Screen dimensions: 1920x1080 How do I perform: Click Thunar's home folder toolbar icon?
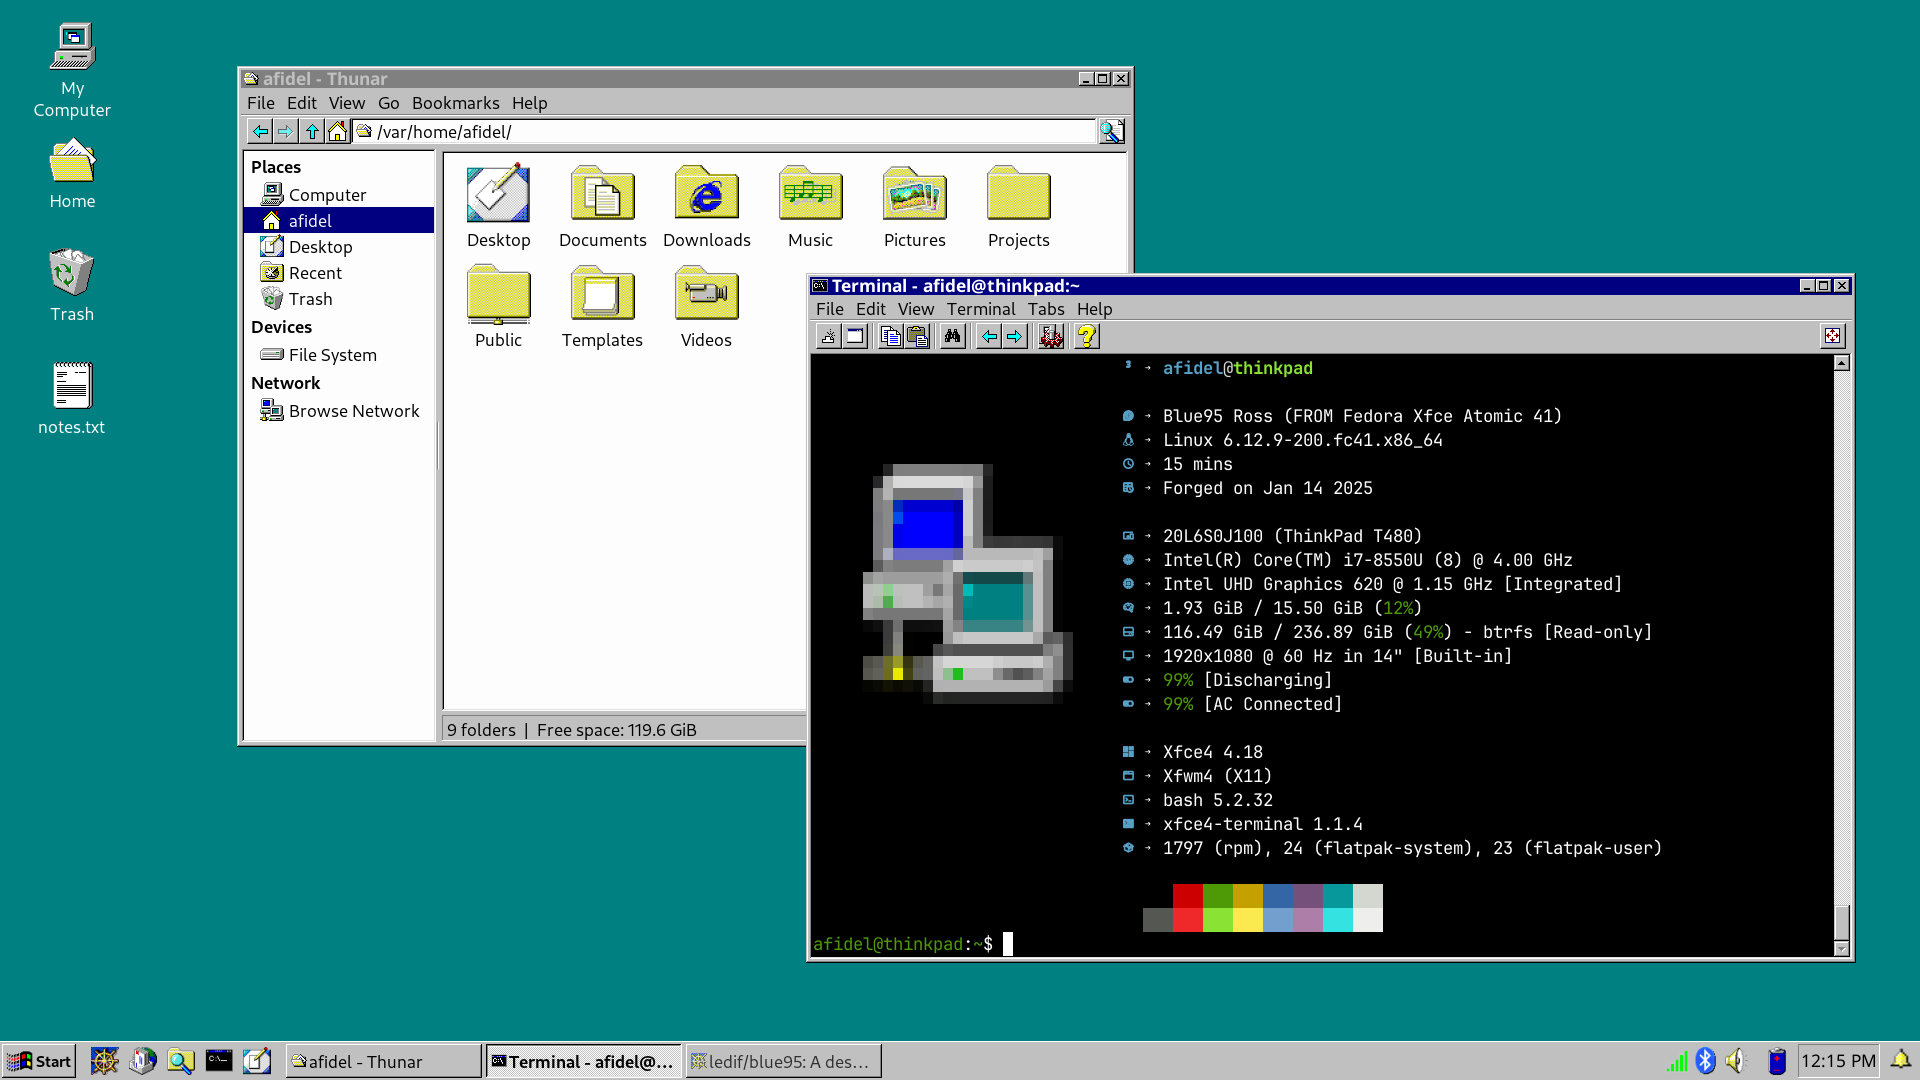point(338,132)
